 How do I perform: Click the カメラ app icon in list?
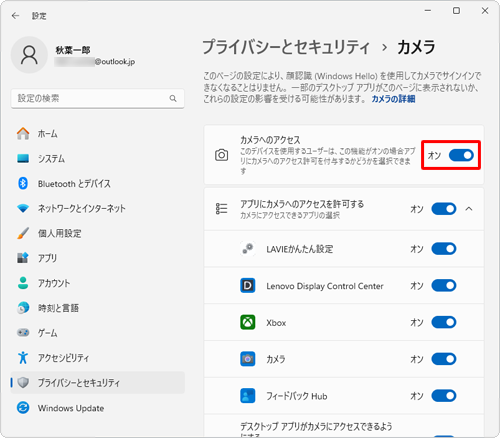pos(248,359)
